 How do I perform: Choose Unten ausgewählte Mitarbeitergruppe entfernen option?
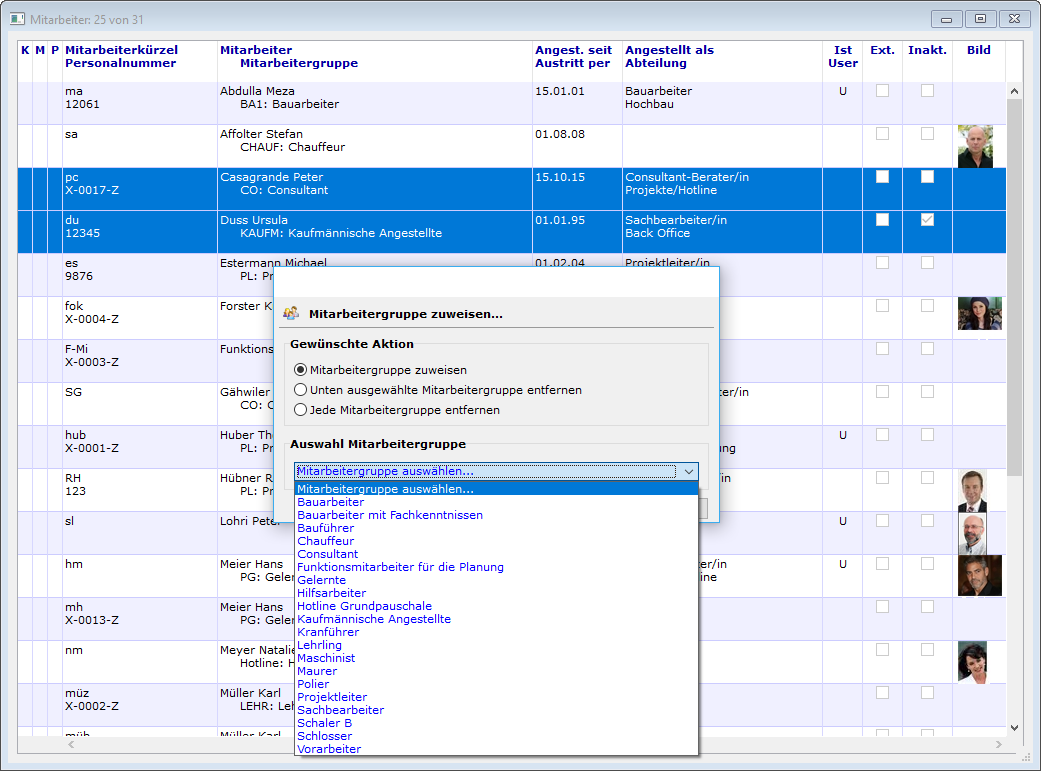pyautogui.click(x=301, y=390)
